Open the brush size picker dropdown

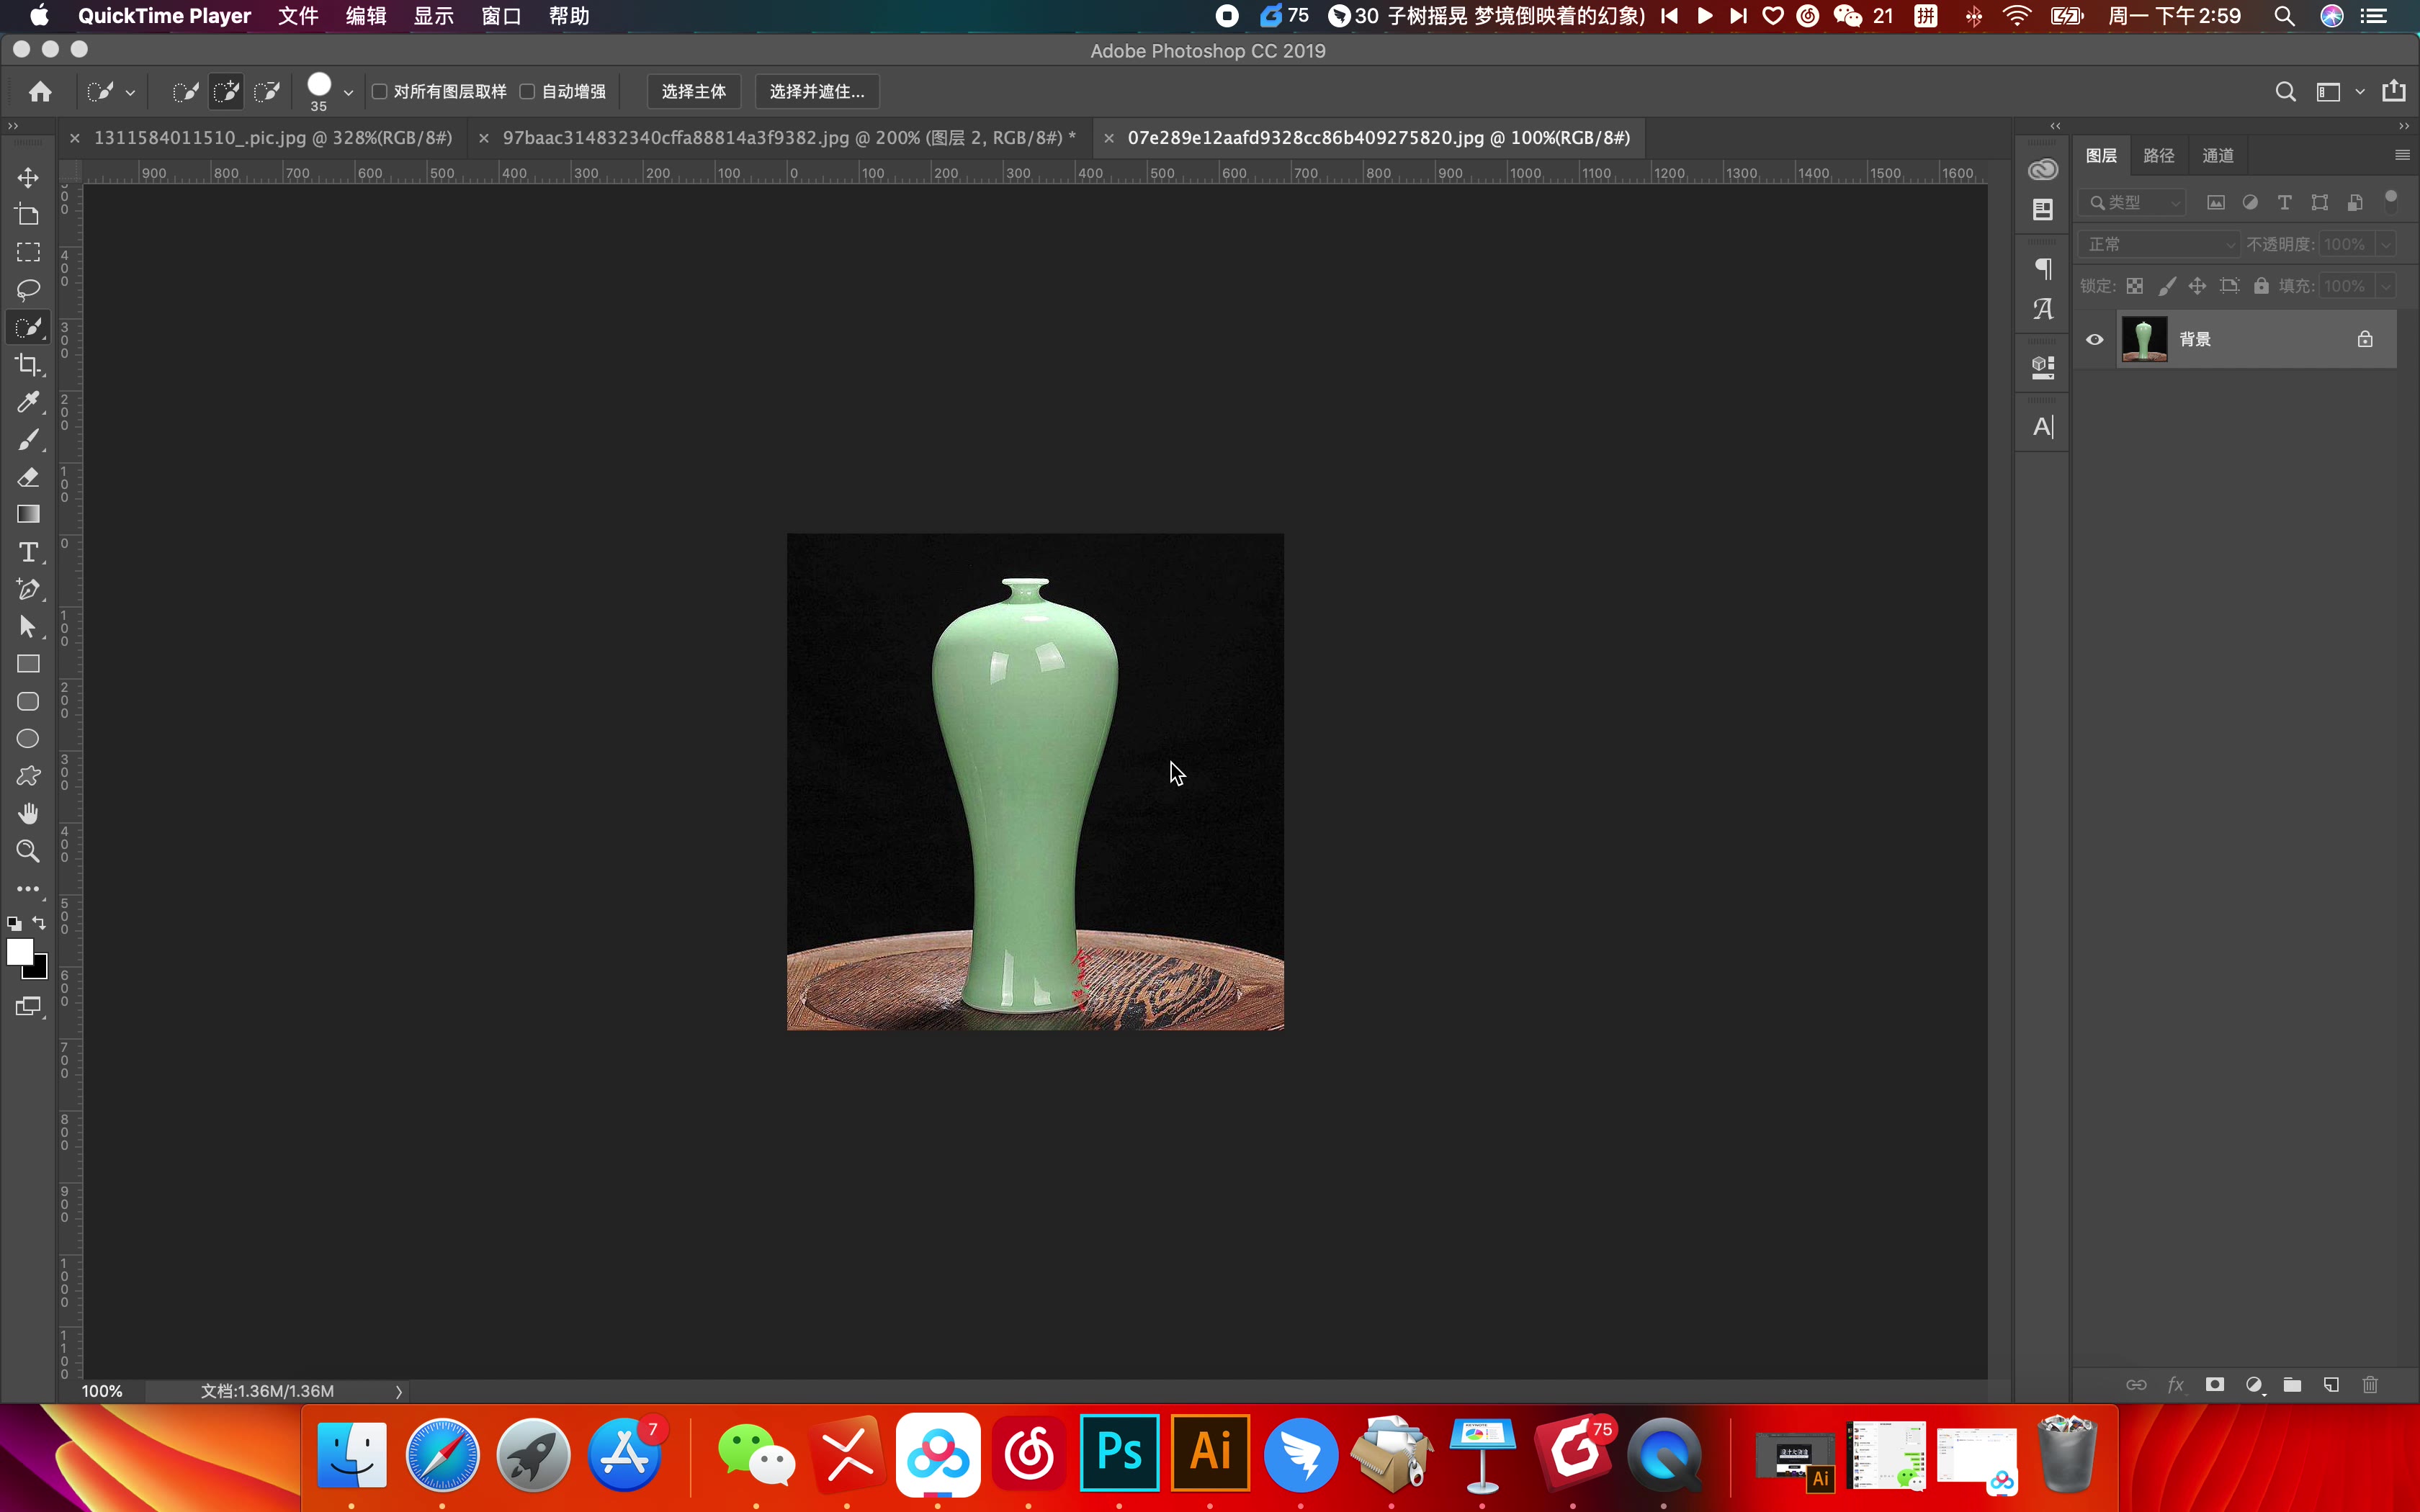coord(348,93)
